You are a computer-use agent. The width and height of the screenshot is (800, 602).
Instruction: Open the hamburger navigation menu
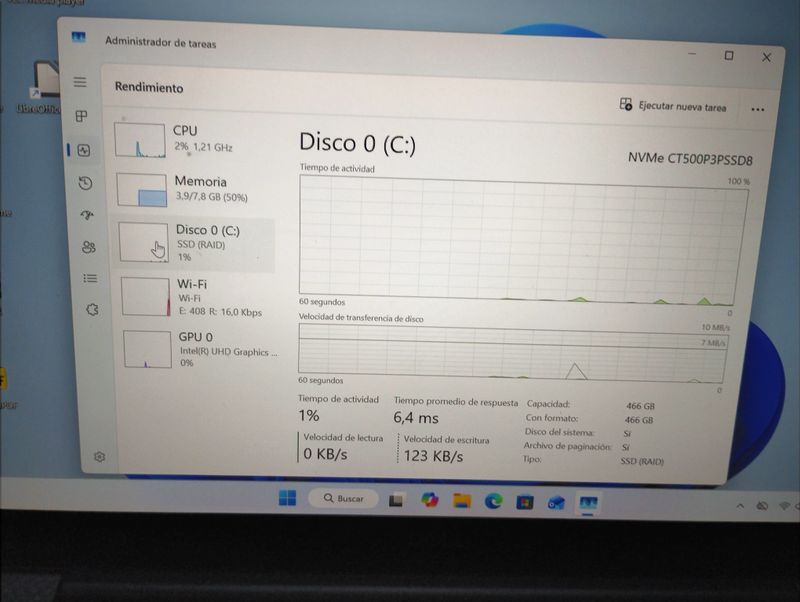[80, 82]
